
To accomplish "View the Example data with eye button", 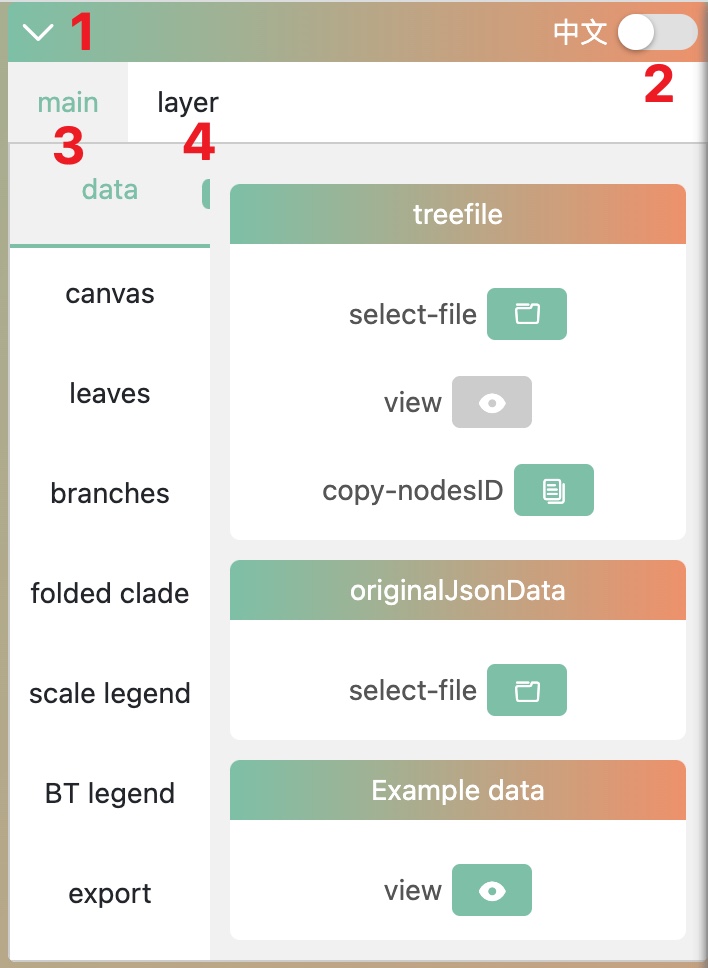I will (491, 890).
